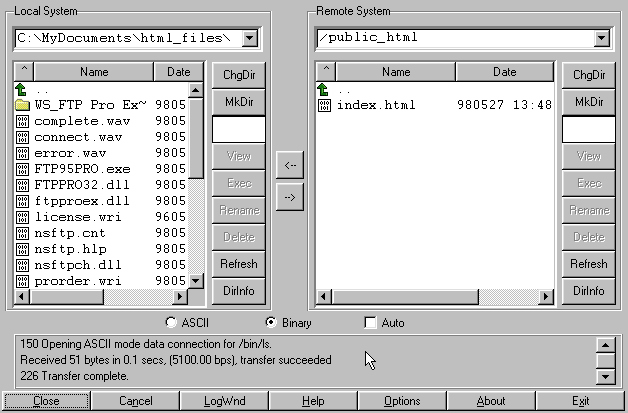Click the FTP95PRO.exe file icon

22,169
